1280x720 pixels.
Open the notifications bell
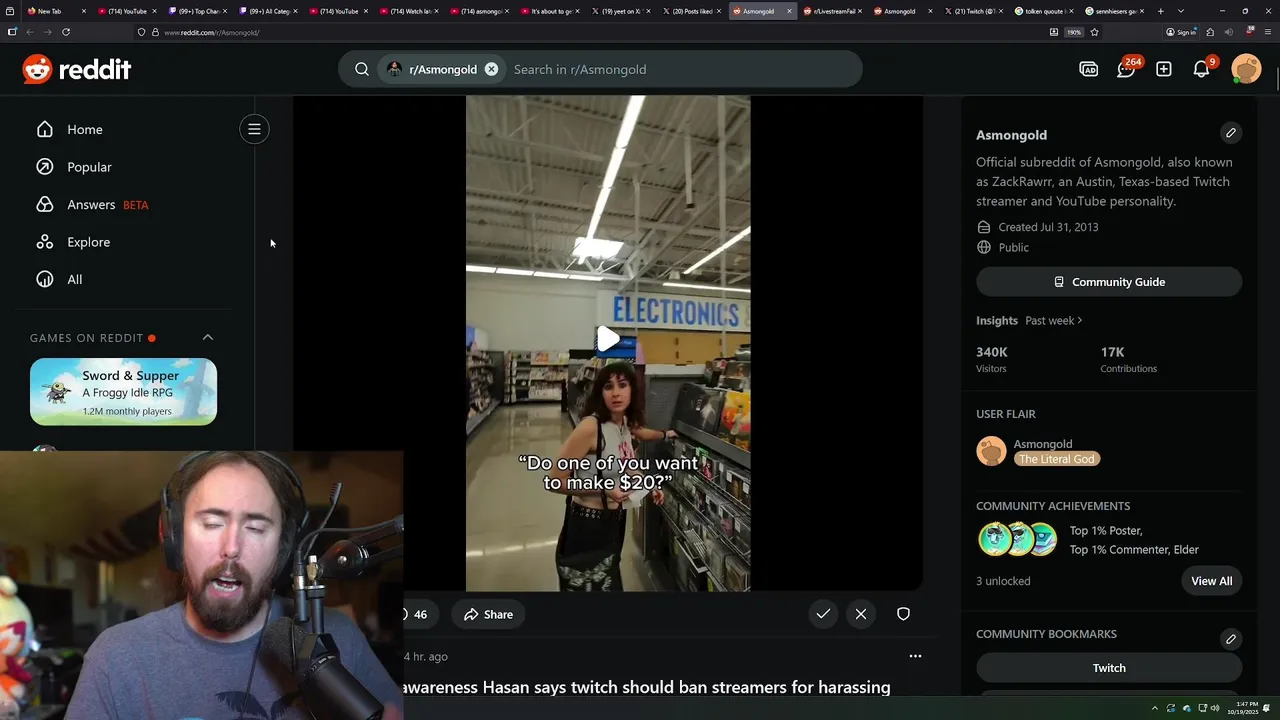pyautogui.click(x=1202, y=69)
